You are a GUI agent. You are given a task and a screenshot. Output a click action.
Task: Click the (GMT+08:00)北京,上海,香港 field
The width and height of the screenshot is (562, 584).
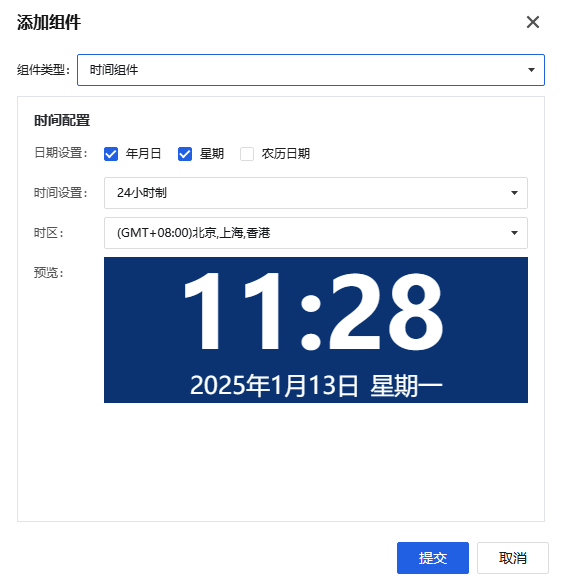tap(316, 233)
